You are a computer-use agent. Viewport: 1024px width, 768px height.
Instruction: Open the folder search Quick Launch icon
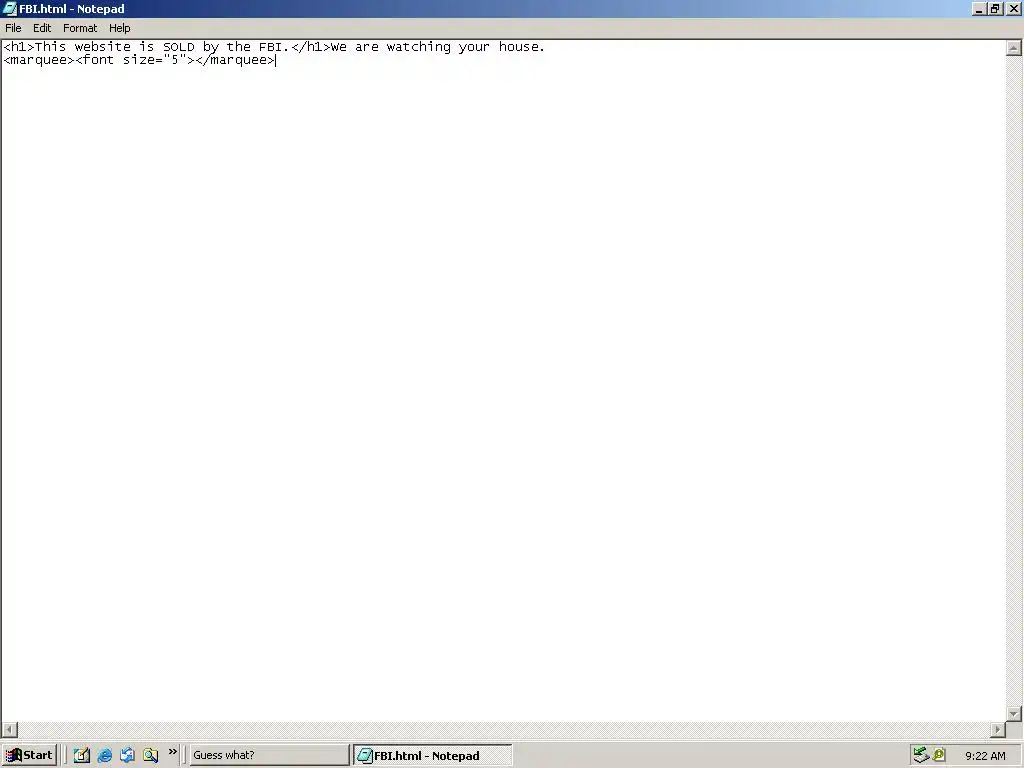point(150,756)
